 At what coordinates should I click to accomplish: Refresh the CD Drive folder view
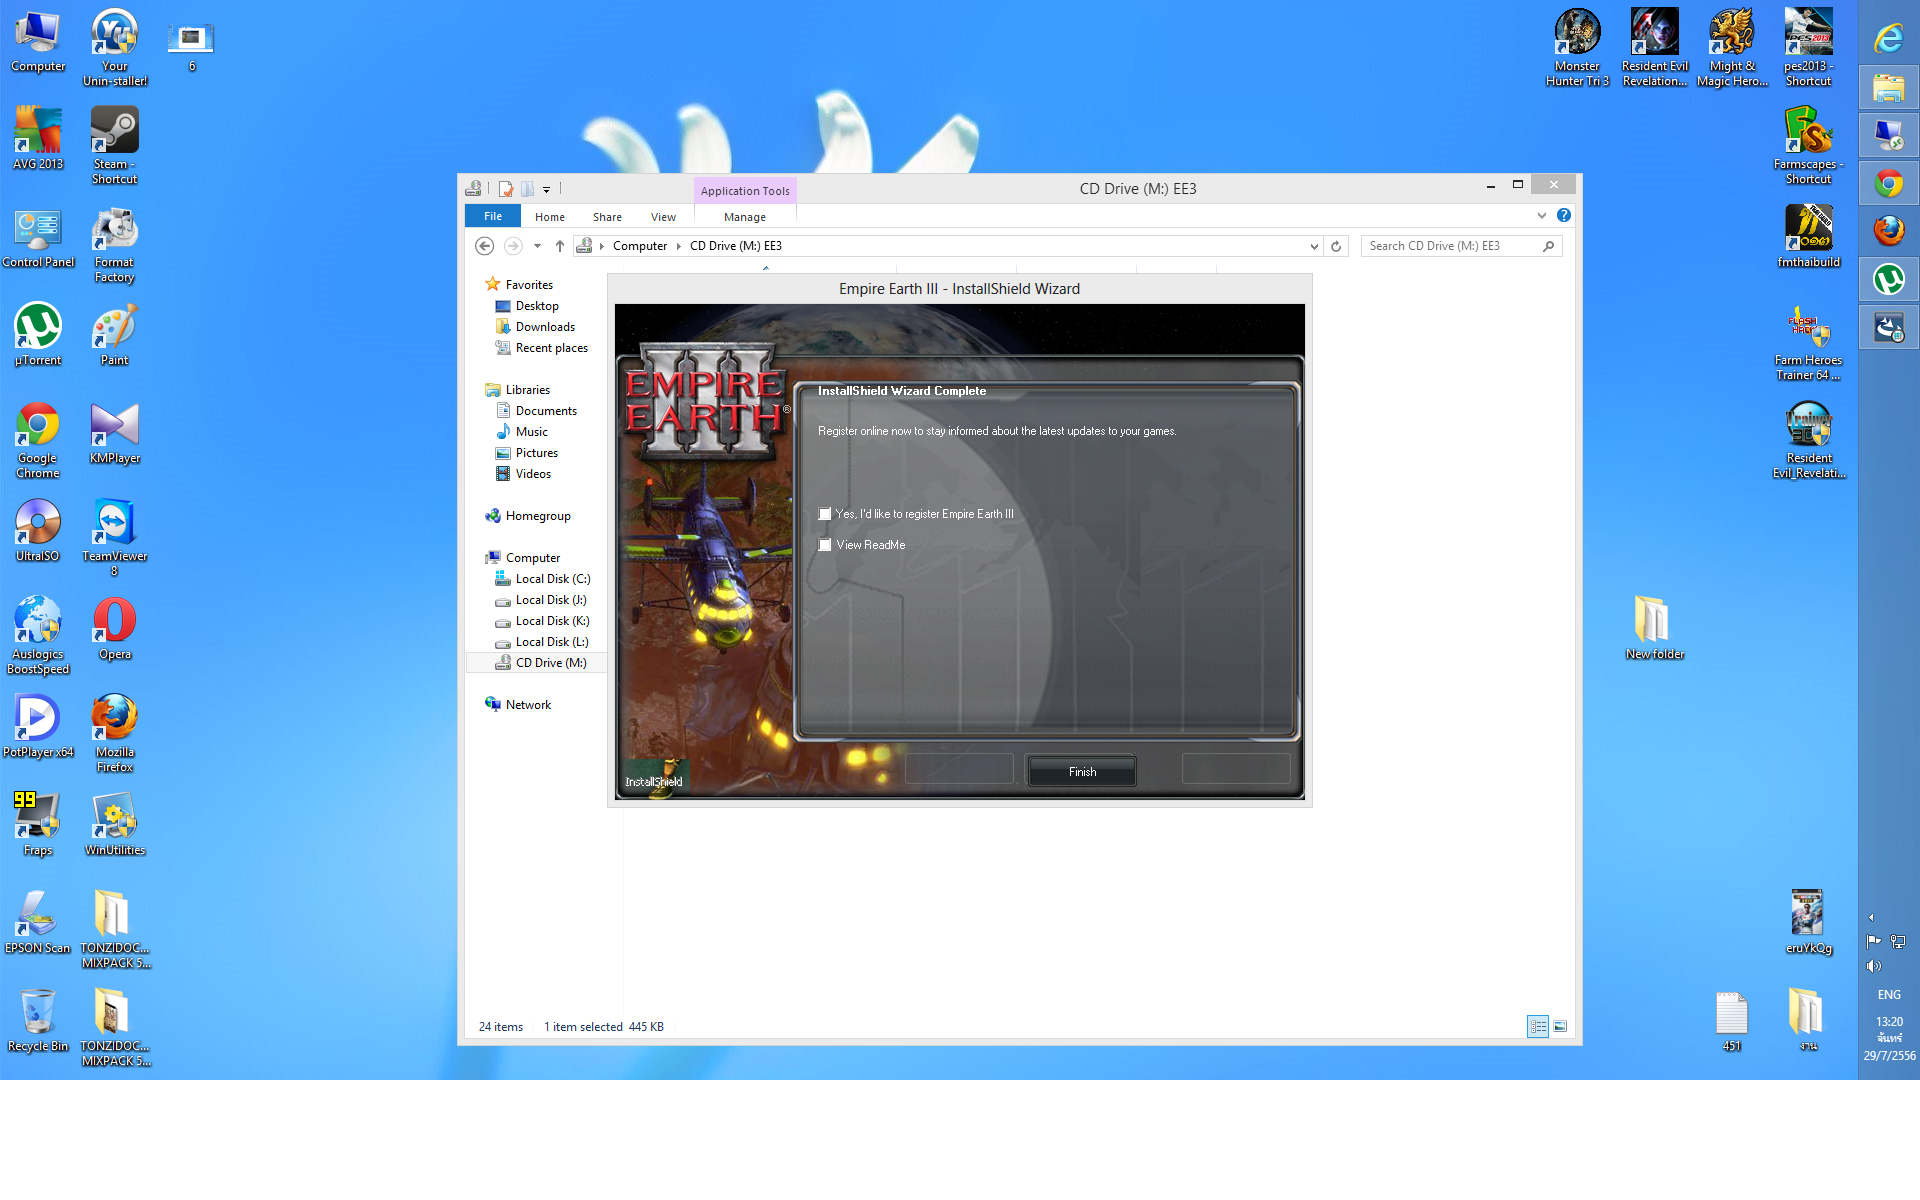pos(1336,246)
